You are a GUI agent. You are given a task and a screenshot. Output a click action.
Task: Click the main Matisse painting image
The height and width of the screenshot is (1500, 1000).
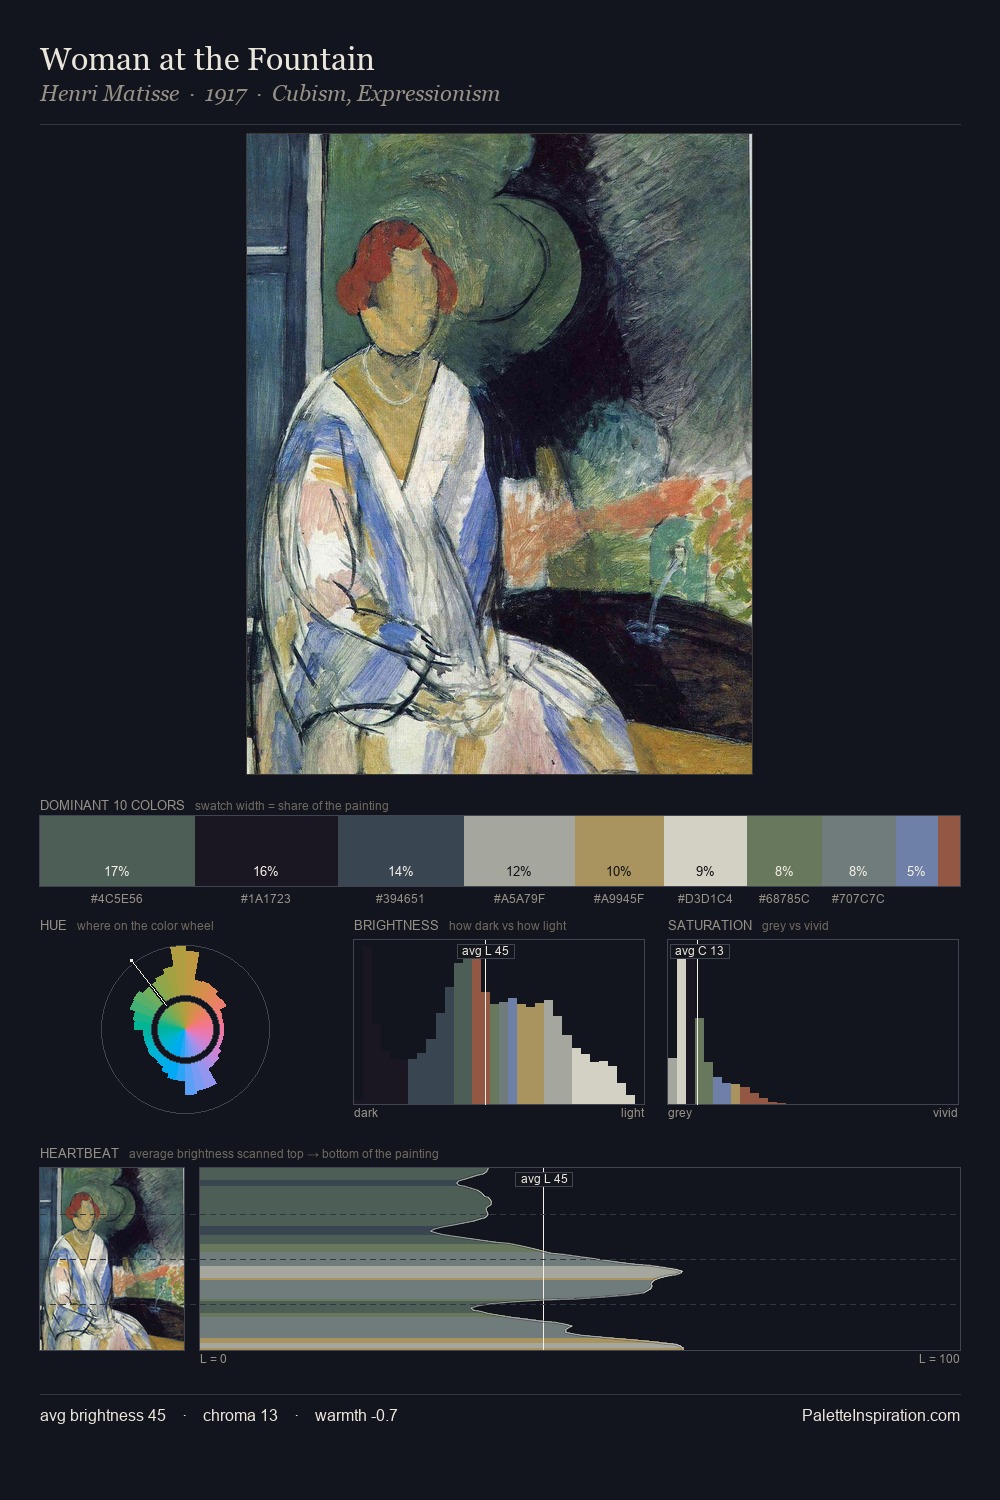(x=499, y=454)
